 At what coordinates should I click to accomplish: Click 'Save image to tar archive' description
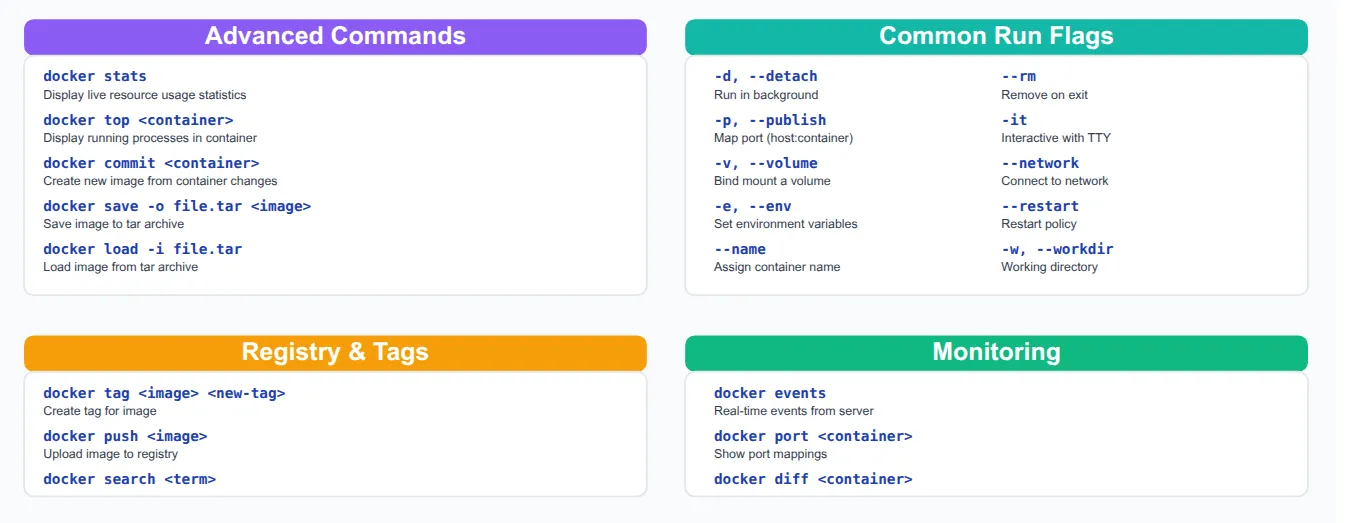pos(113,224)
